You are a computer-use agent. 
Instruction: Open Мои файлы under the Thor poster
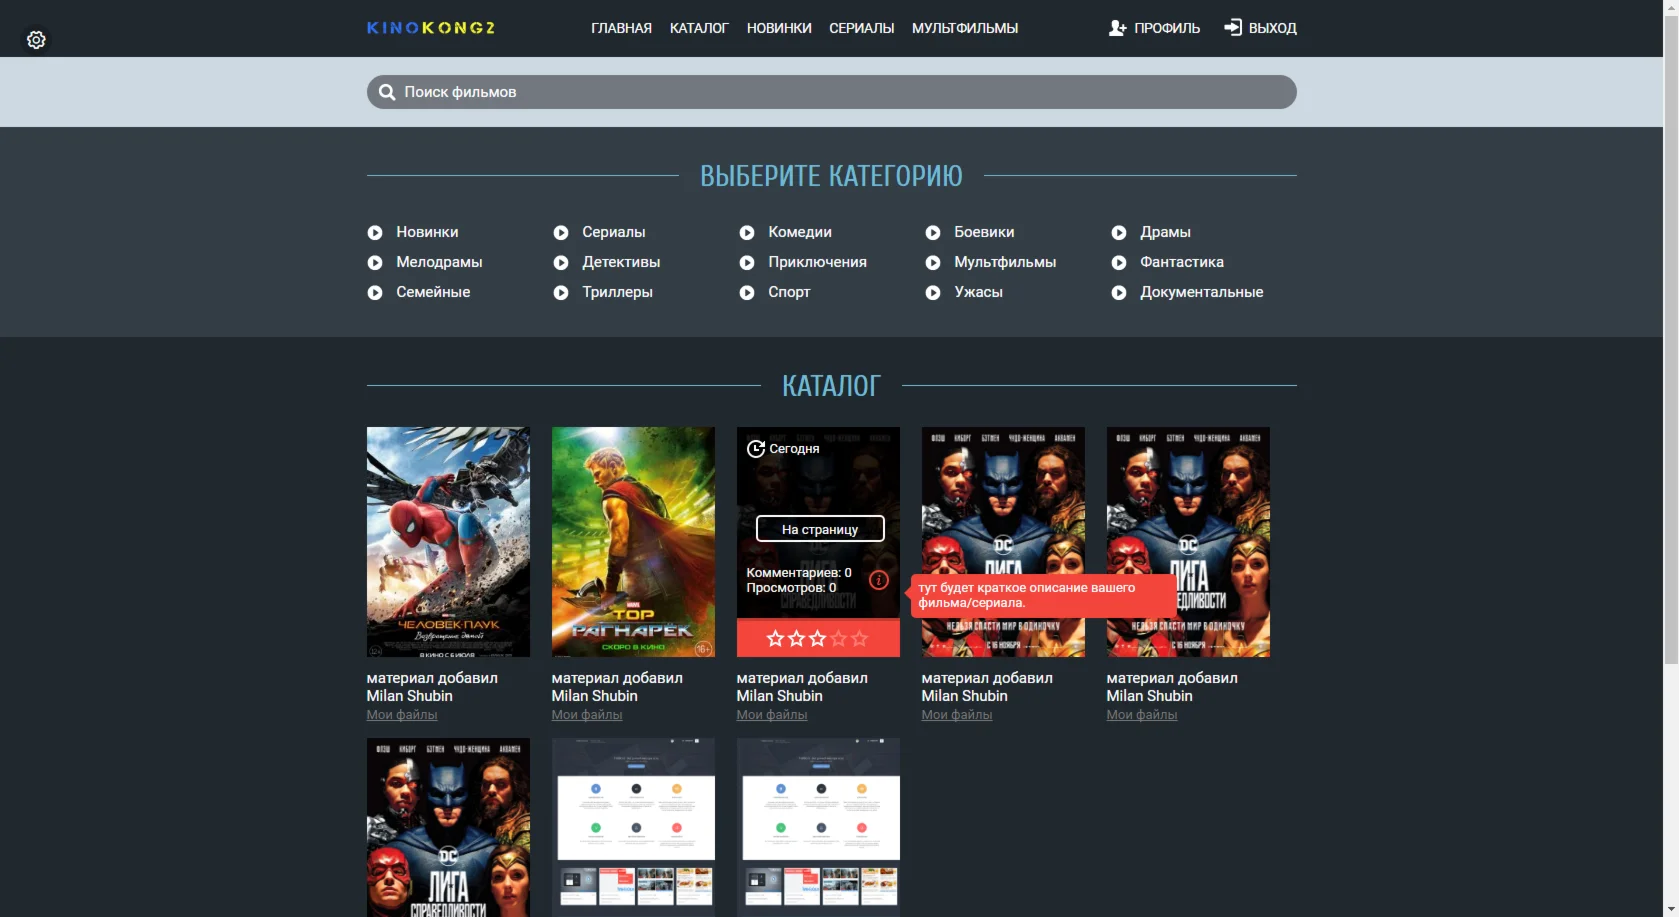point(587,715)
